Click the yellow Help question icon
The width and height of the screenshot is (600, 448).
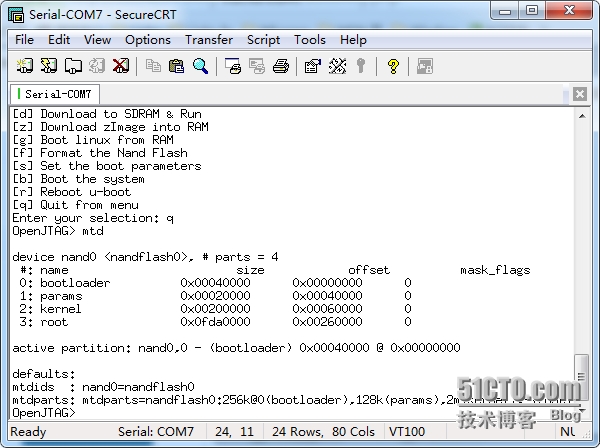click(393, 66)
